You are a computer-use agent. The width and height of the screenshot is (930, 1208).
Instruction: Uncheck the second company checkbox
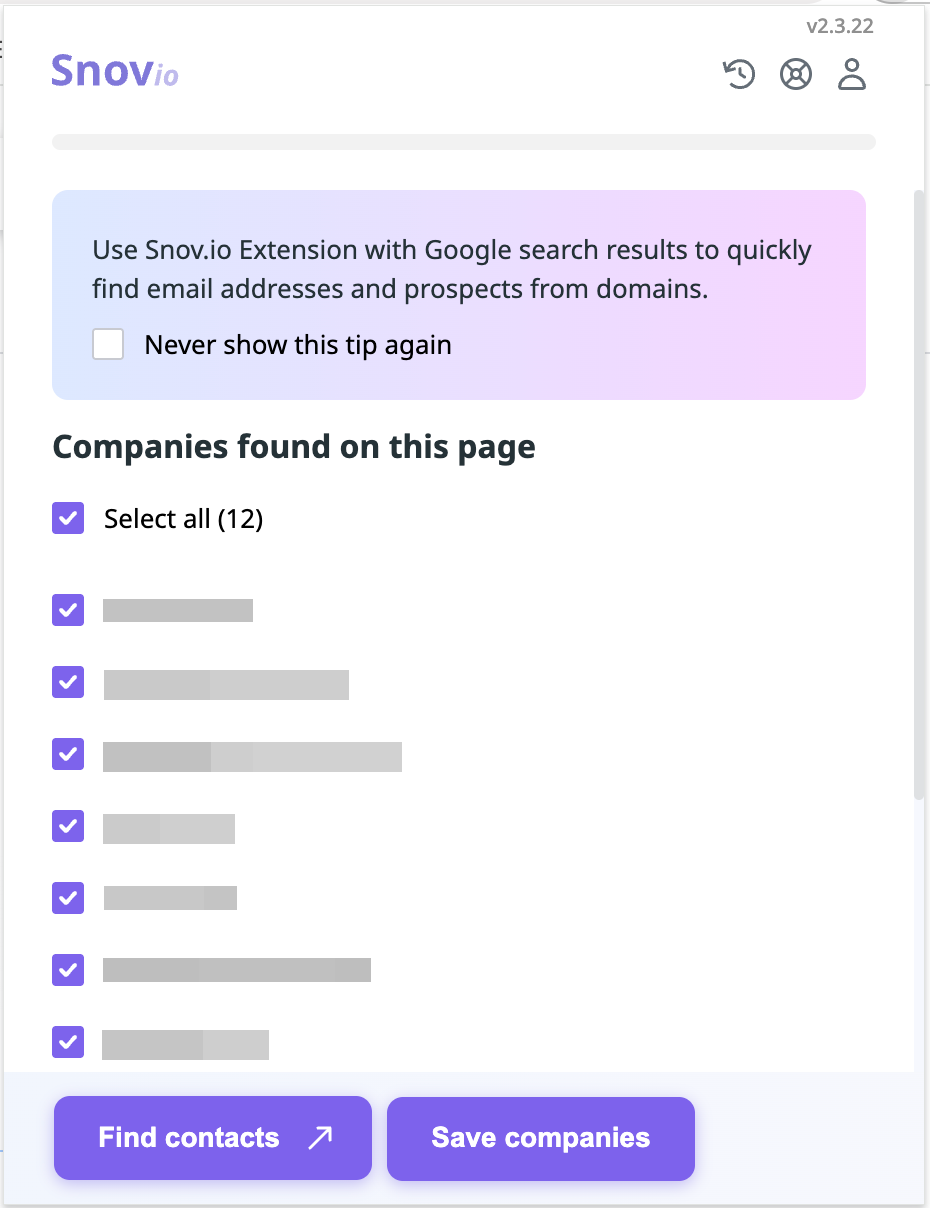(x=68, y=682)
